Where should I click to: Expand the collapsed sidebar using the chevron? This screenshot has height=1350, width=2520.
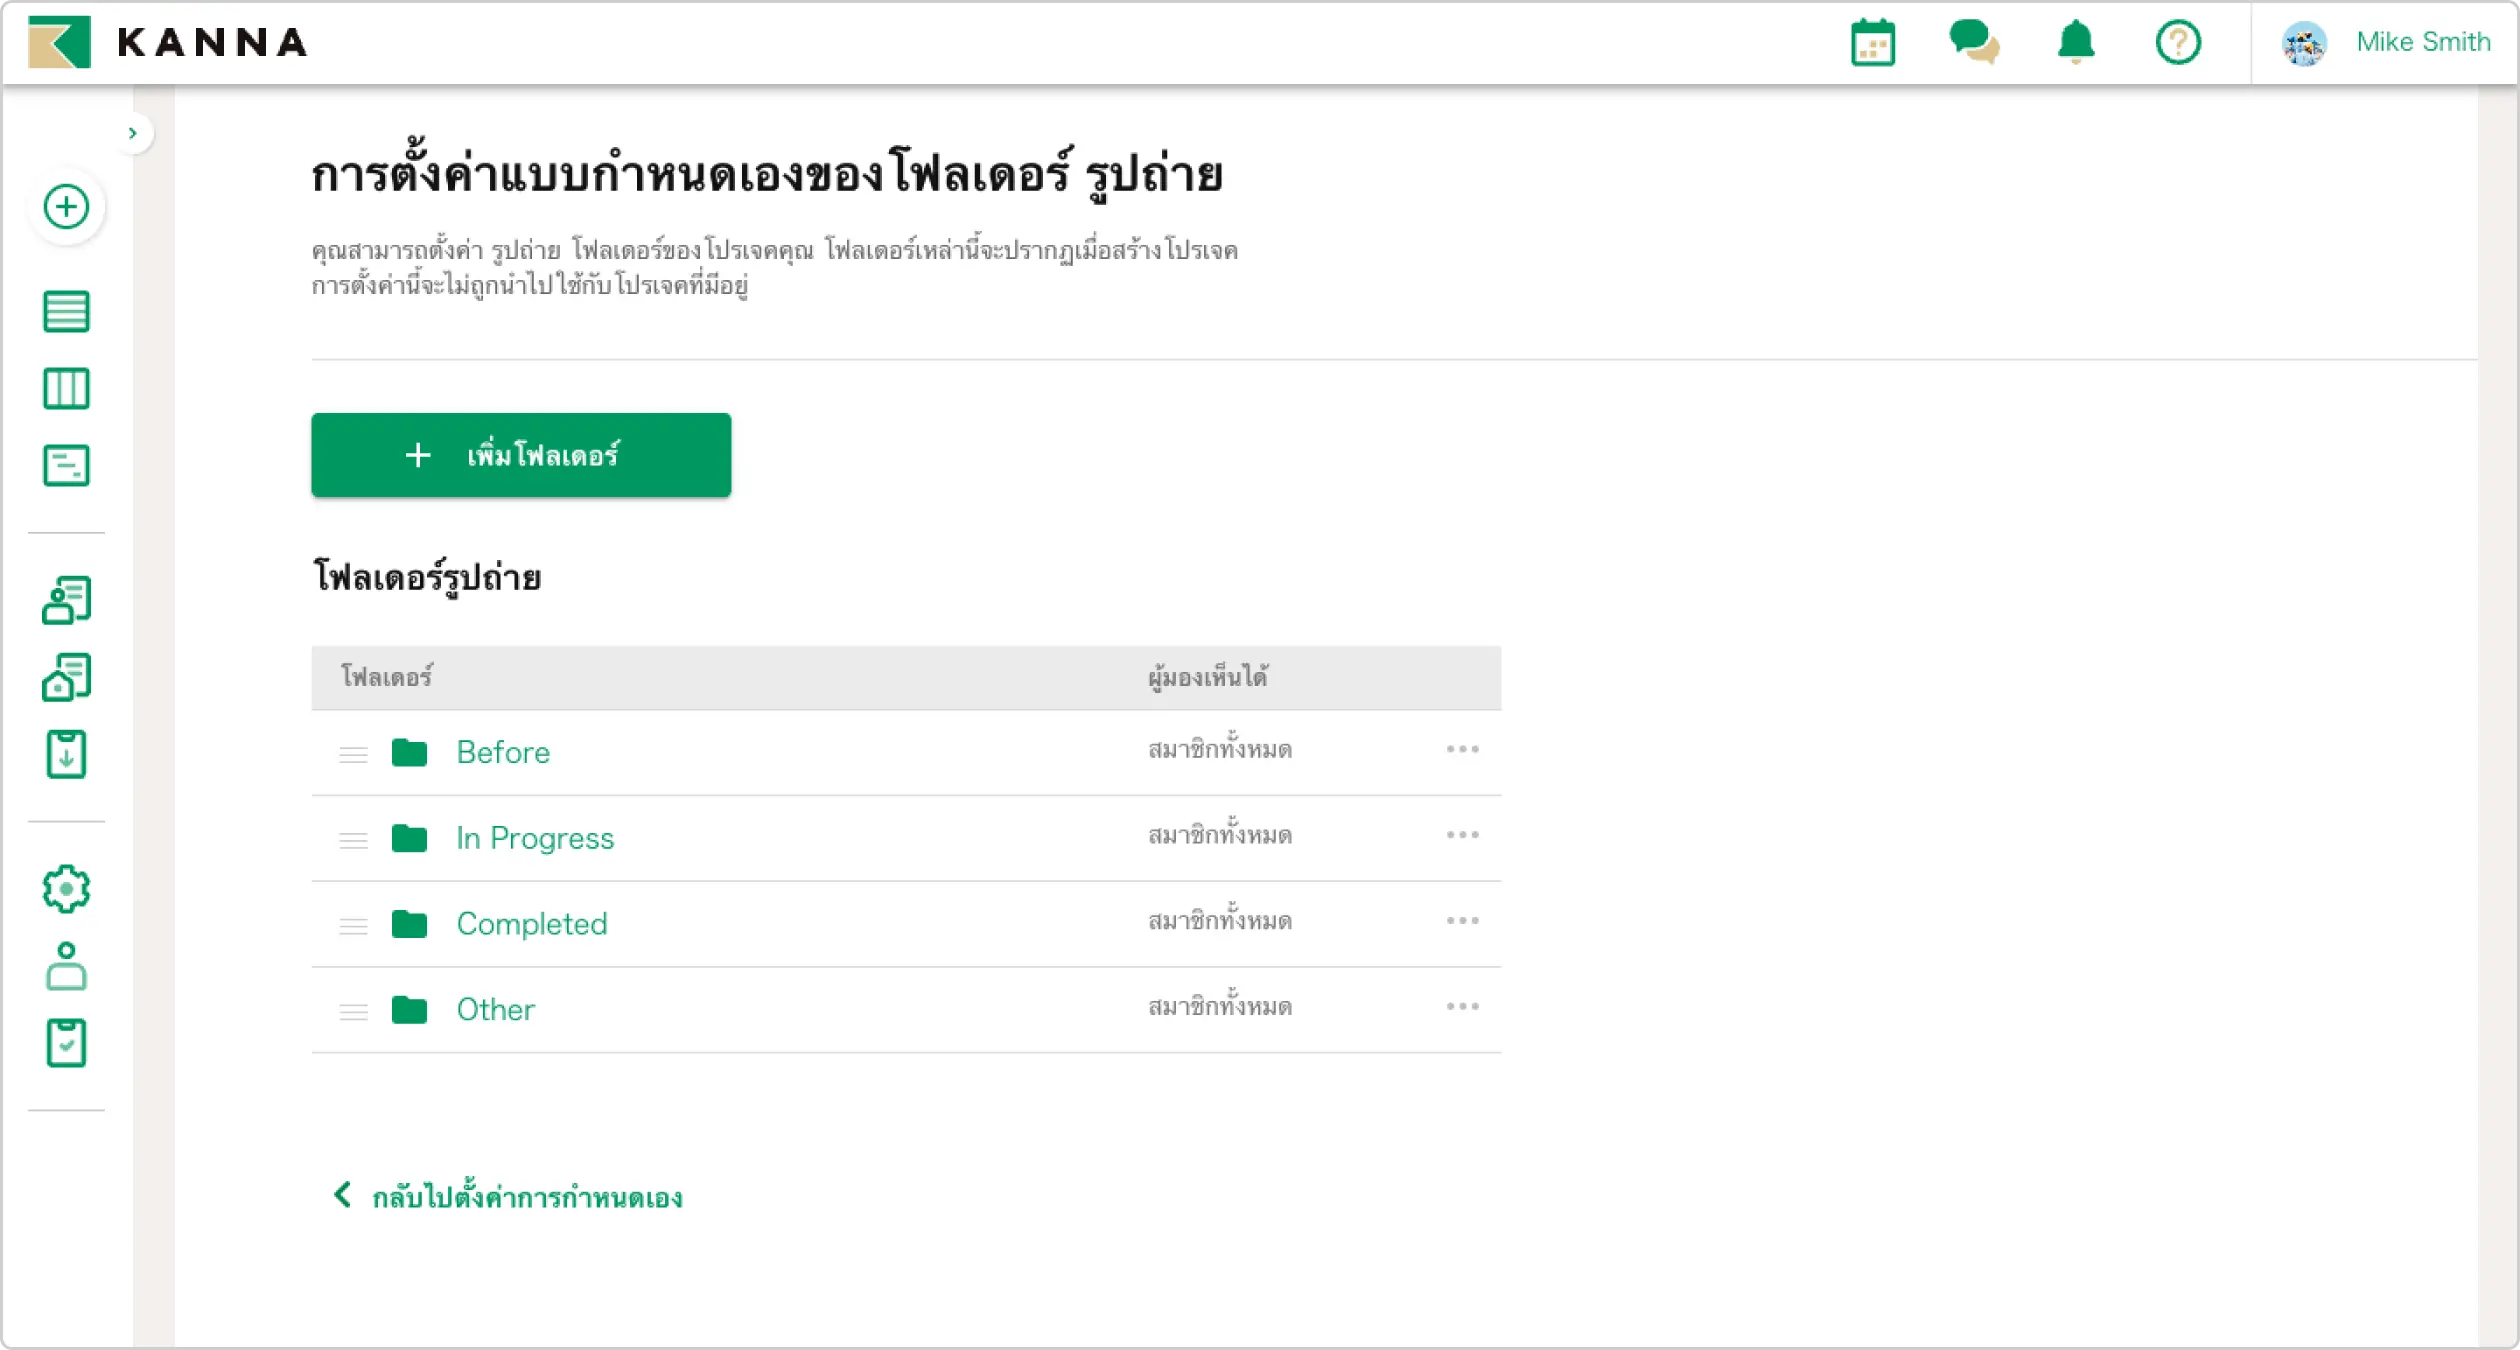pos(134,132)
